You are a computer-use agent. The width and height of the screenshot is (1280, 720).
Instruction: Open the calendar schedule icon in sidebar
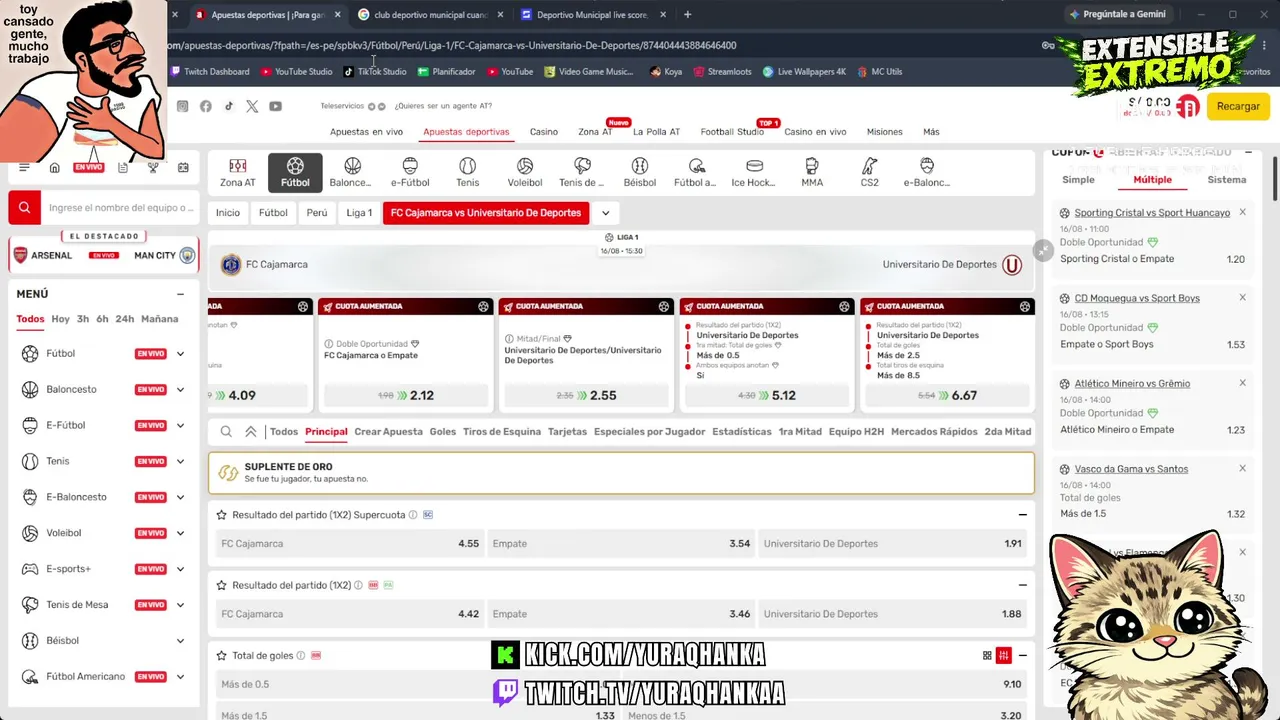[183, 167]
